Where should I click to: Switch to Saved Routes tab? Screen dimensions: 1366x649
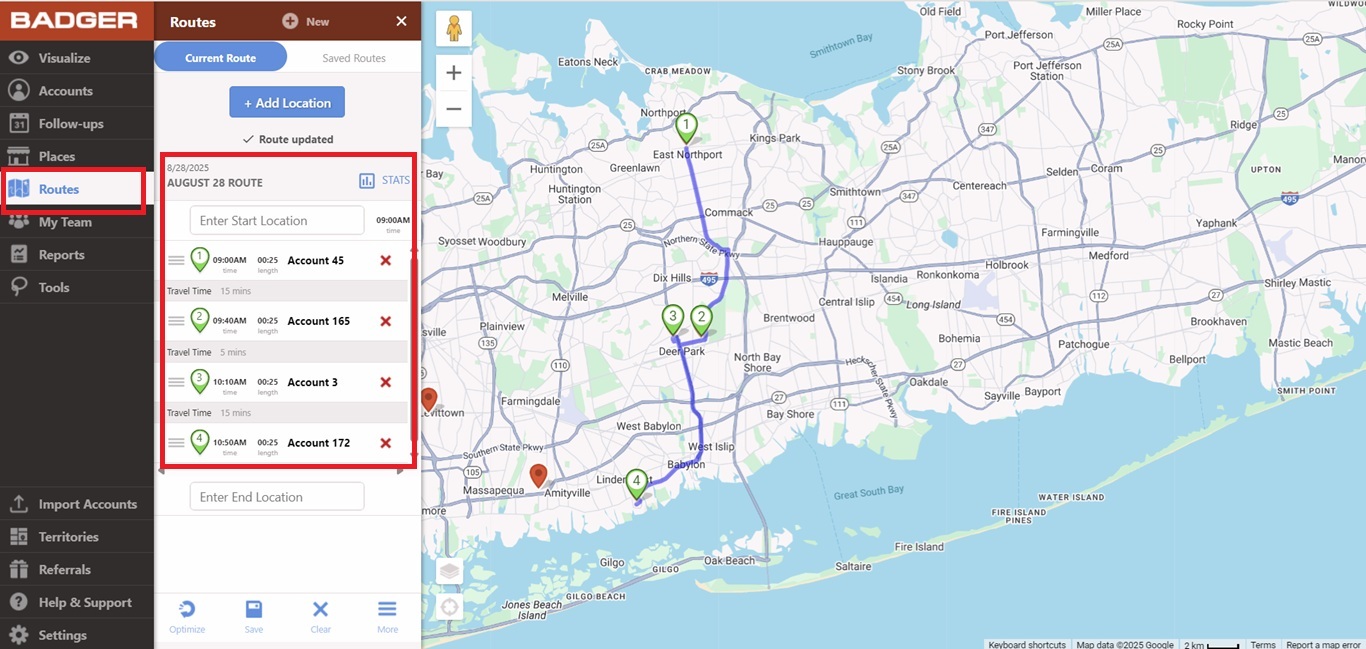354,58
